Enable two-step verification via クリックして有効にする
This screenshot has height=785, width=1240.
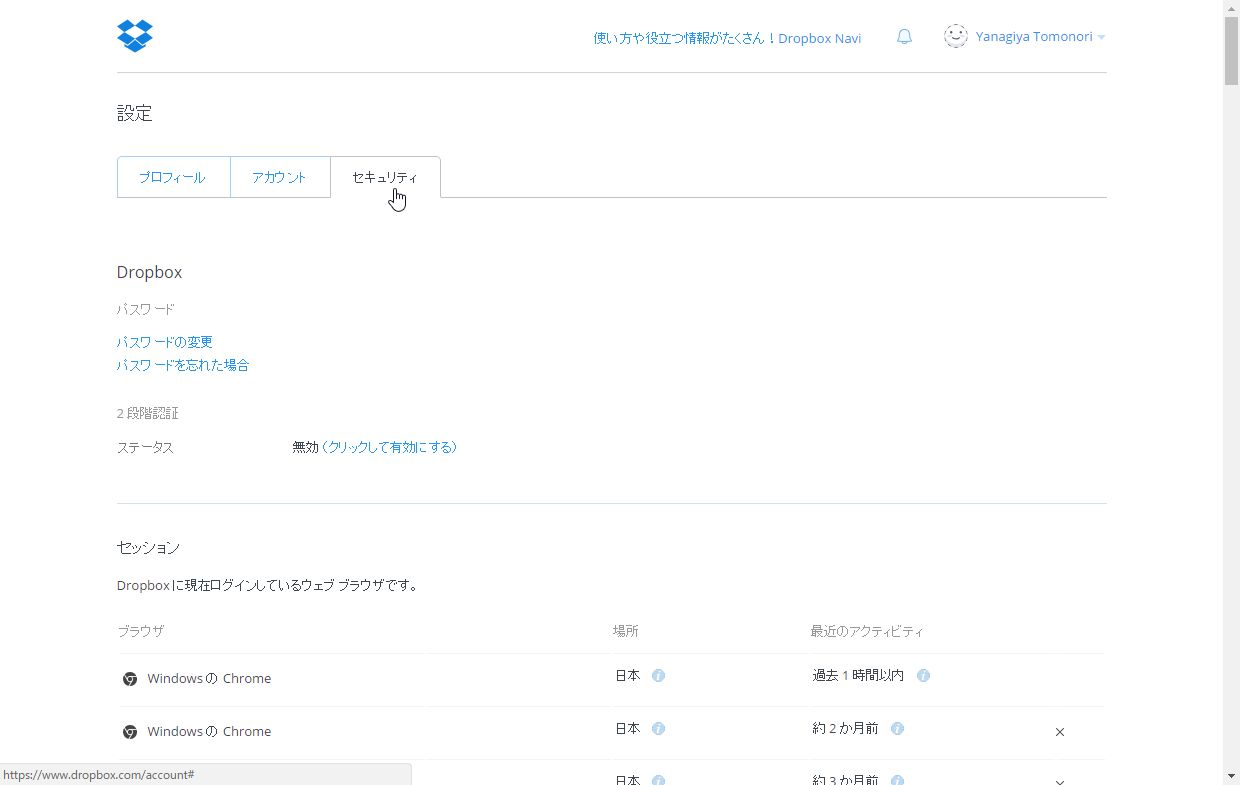click(x=390, y=448)
